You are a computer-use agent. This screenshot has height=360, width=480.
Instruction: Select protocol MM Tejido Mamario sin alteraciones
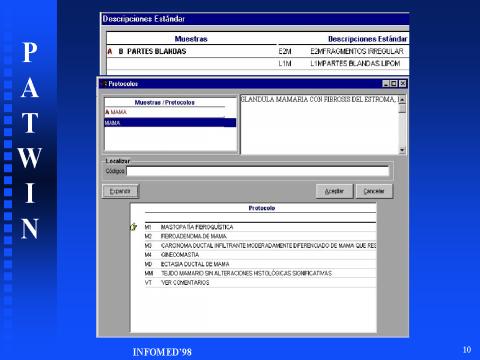click(260, 273)
